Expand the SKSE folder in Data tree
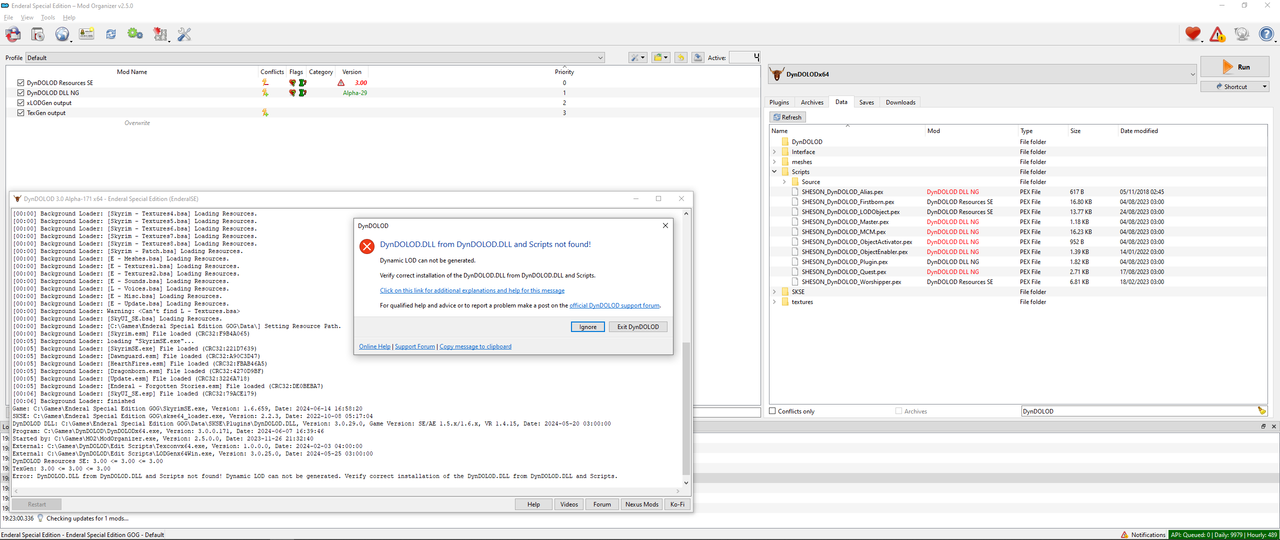The image size is (1280, 540). click(x=774, y=292)
